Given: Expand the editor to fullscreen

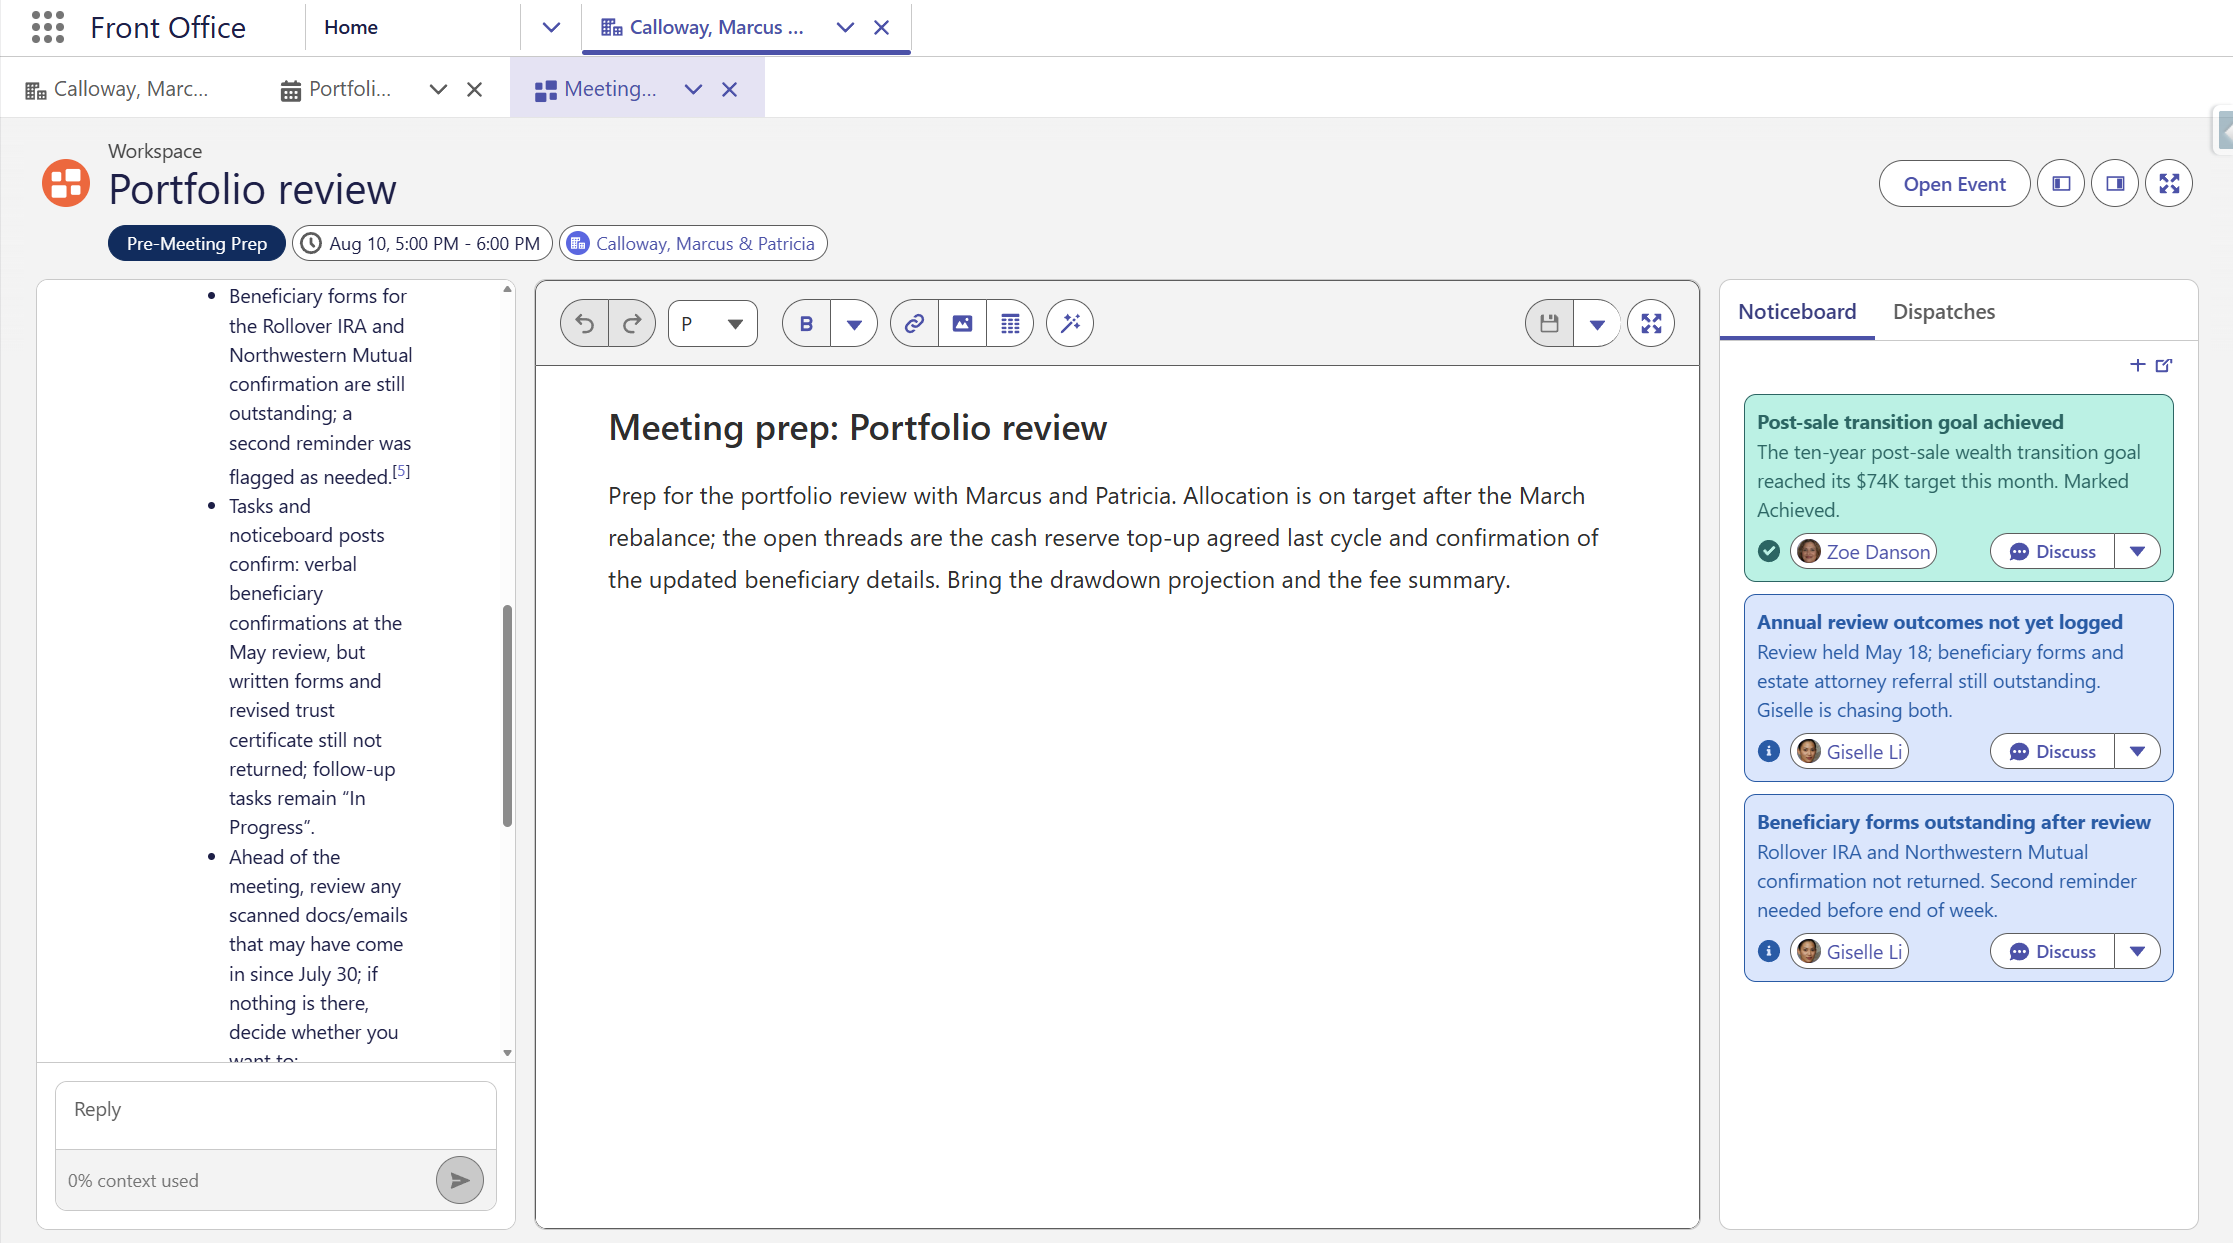Looking at the screenshot, I should (x=1651, y=324).
